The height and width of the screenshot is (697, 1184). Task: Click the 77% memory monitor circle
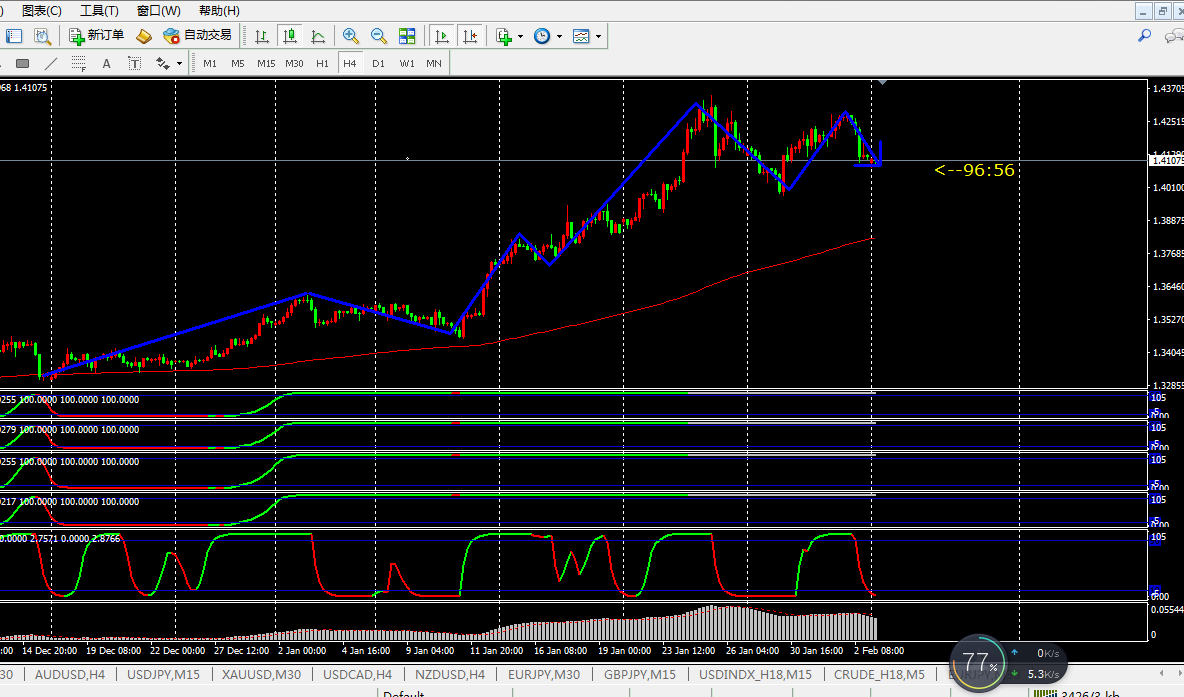tap(979, 663)
